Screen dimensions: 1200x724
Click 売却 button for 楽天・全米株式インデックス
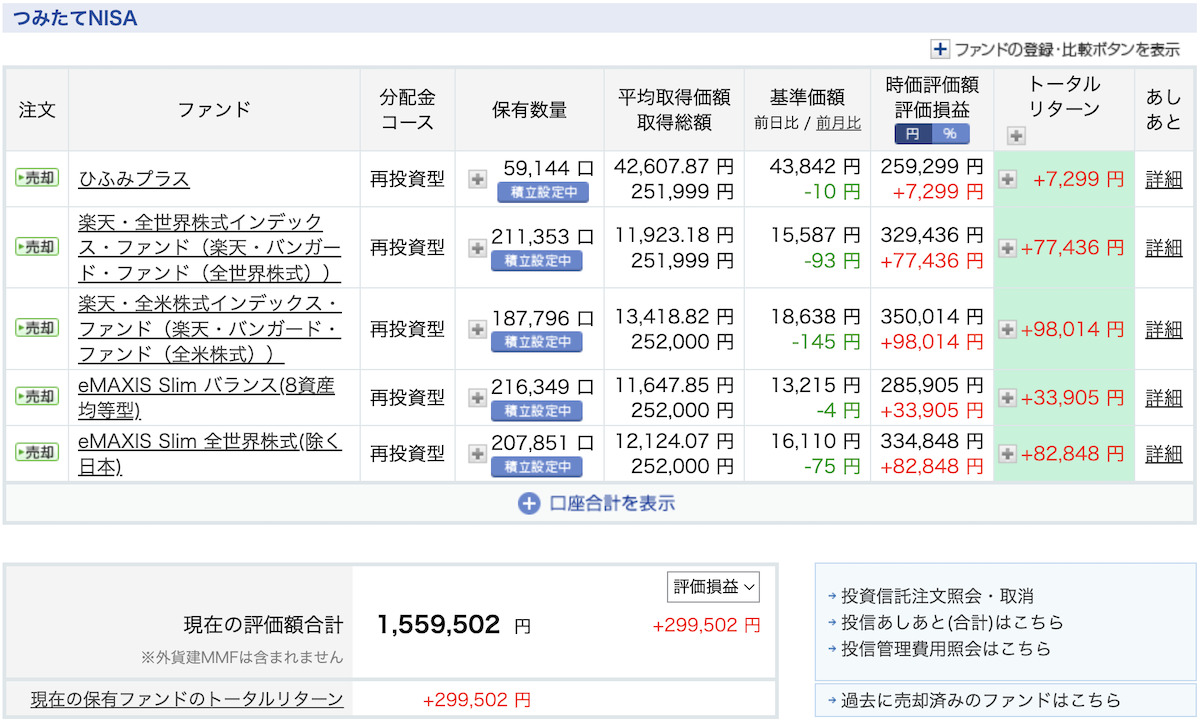point(37,328)
